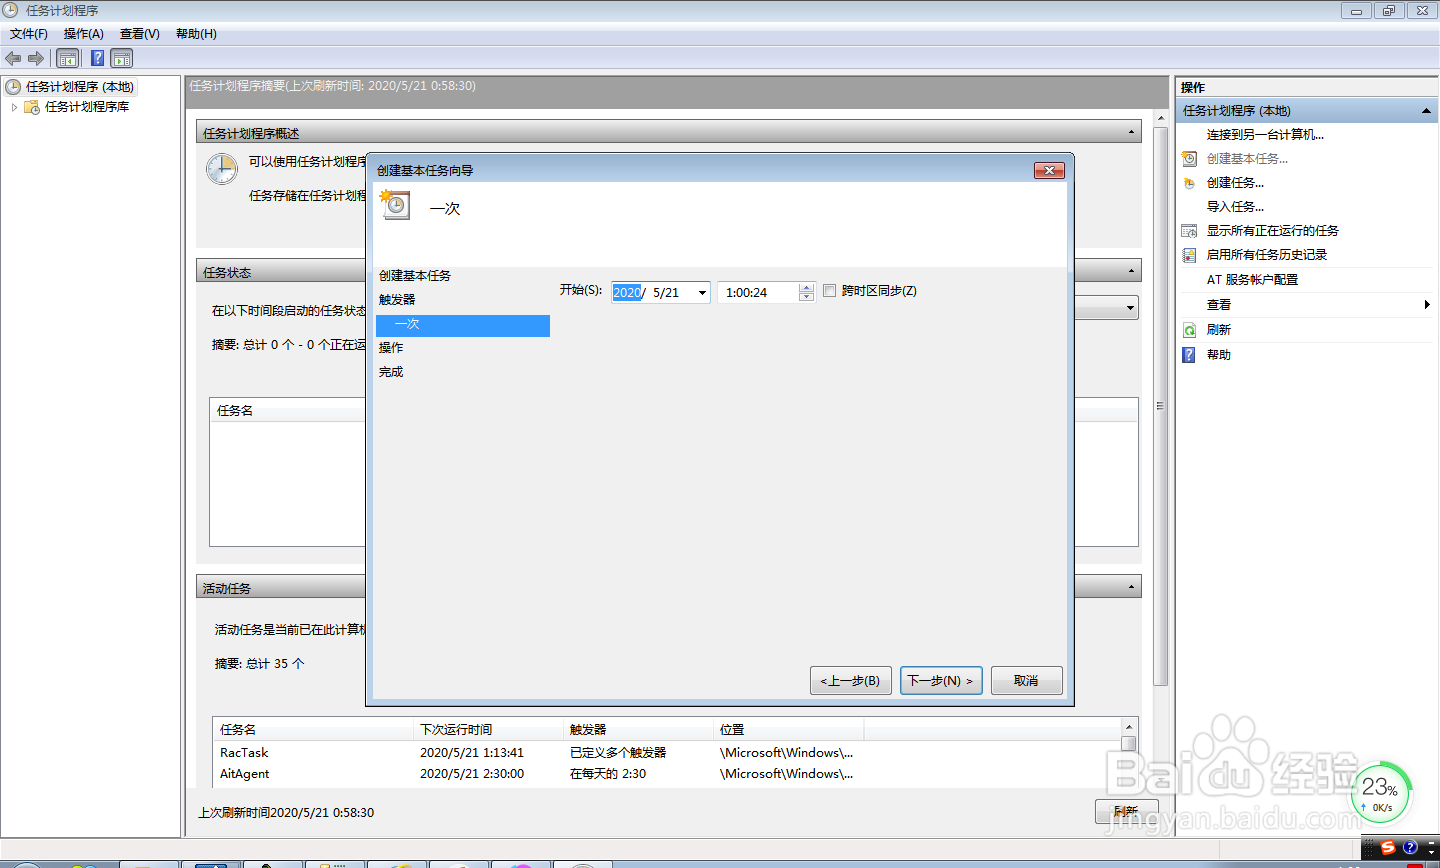The width and height of the screenshot is (1440, 868).
Task: Increase the time using the up stepper arrow
Action: [x=806, y=287]
